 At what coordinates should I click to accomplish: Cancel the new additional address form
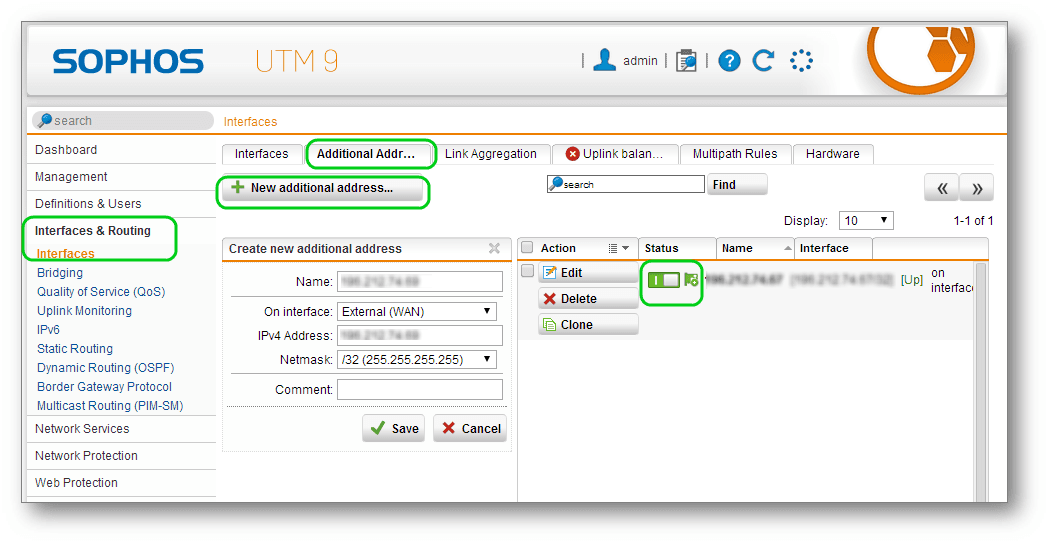pos(471,429)
